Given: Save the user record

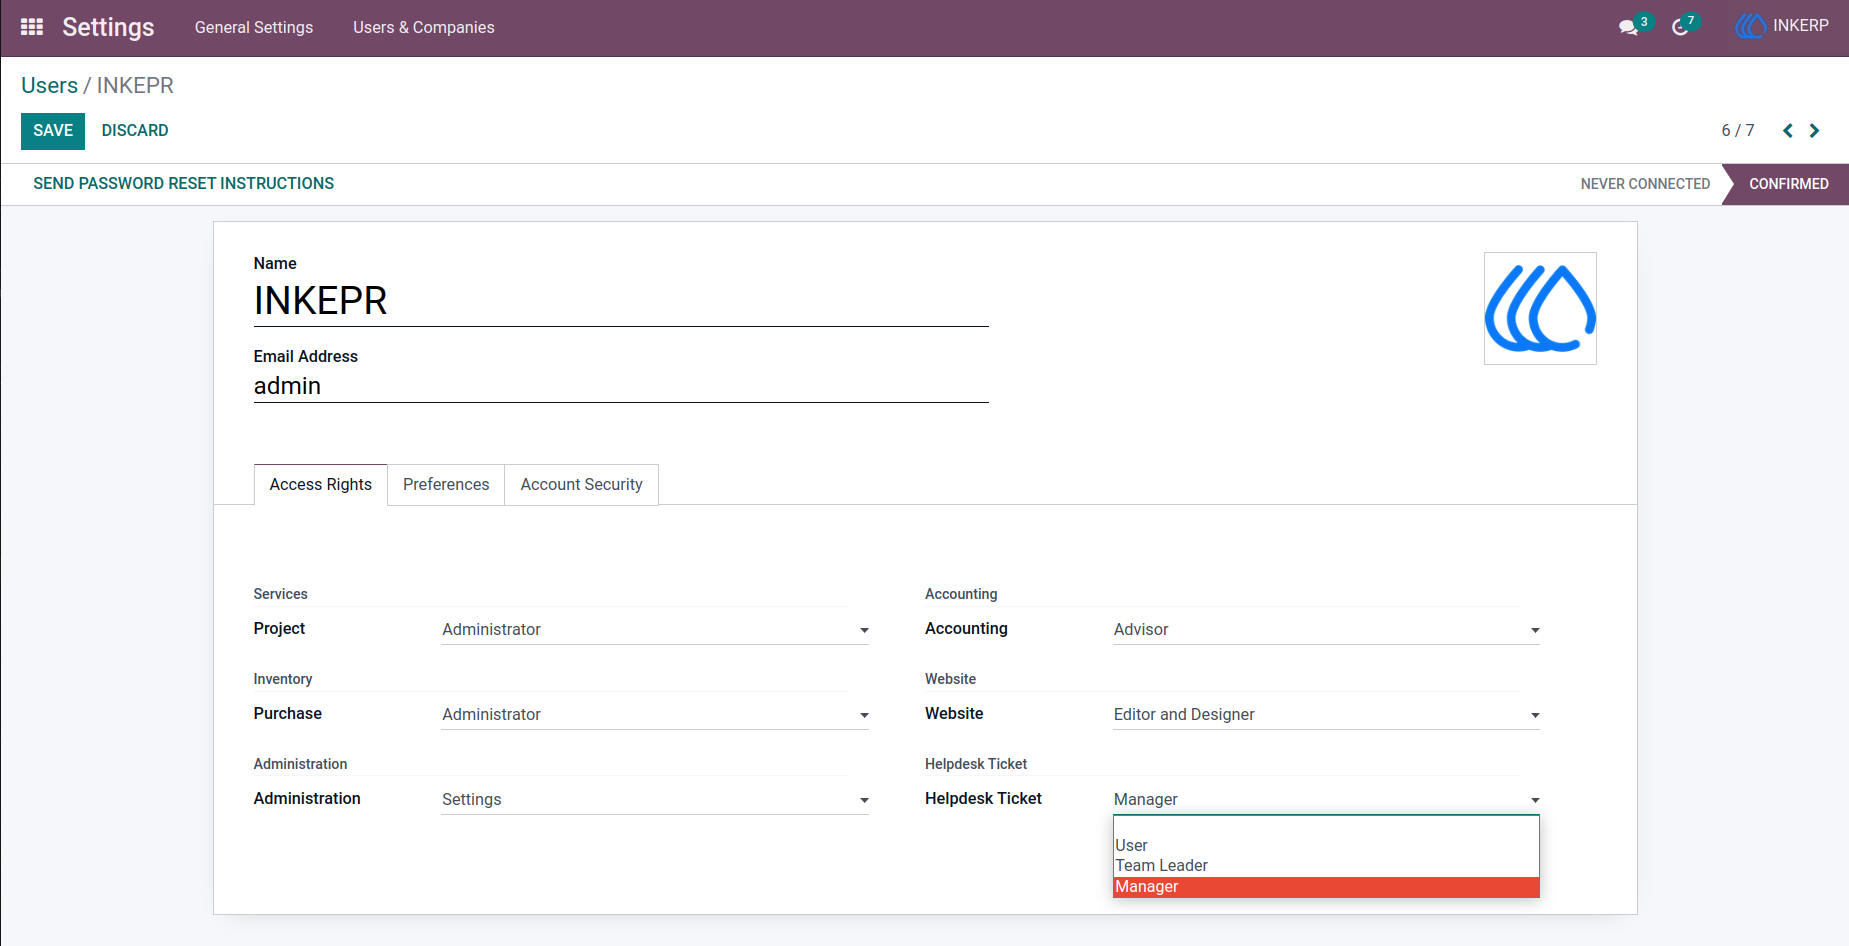Looking at the screenshot, I should point(53,131).
